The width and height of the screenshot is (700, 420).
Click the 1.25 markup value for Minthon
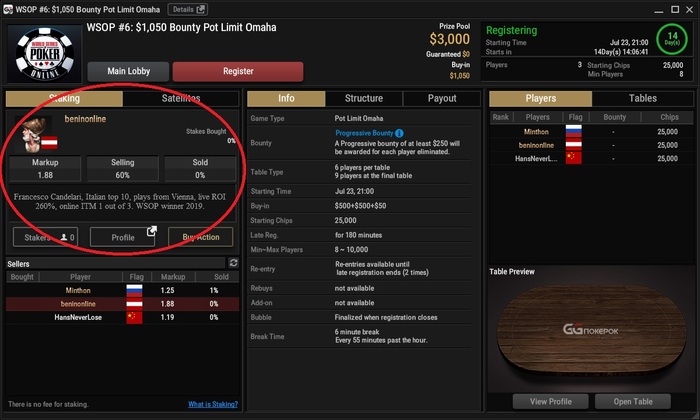[x=167, y=291]
